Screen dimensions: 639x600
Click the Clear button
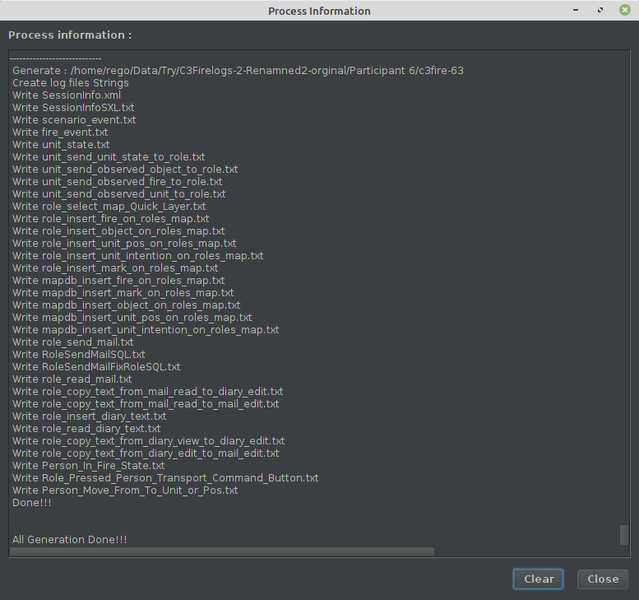click(x=538, y=579)
